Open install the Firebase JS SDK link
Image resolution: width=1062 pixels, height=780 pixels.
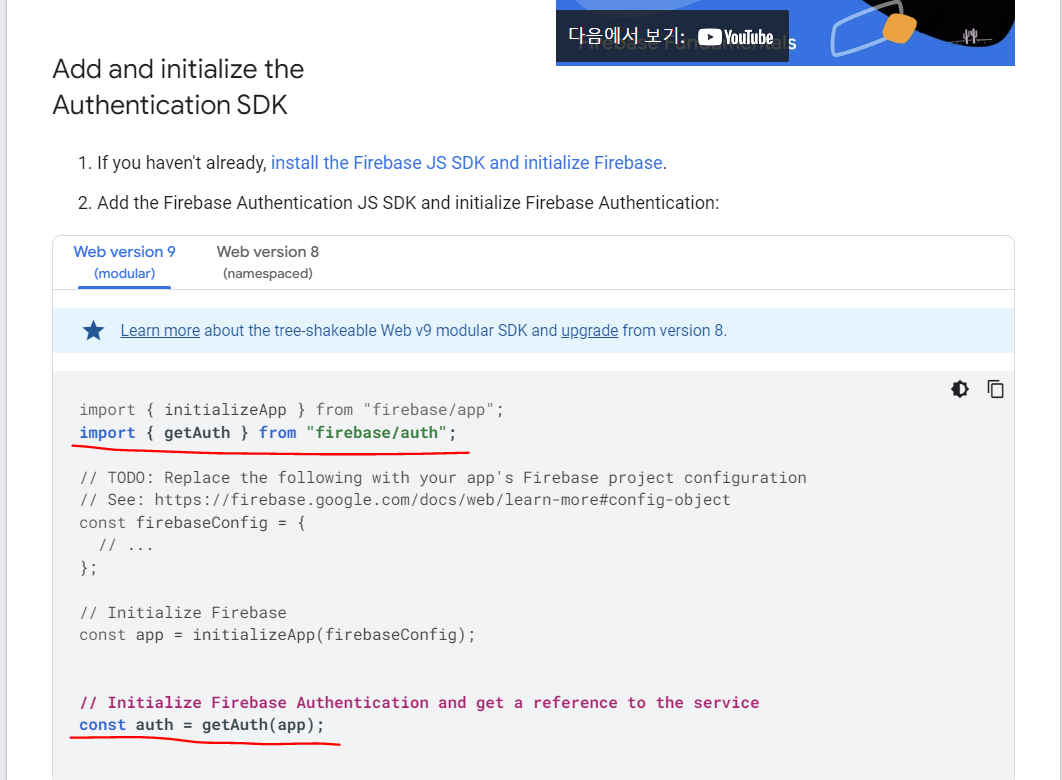point(467,162)
